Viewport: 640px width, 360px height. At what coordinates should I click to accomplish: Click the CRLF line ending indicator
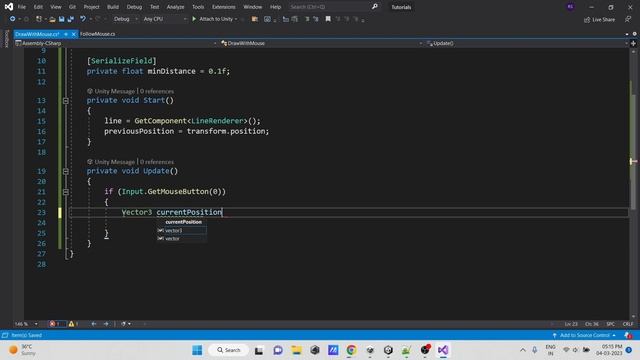(x=628, y=324)
